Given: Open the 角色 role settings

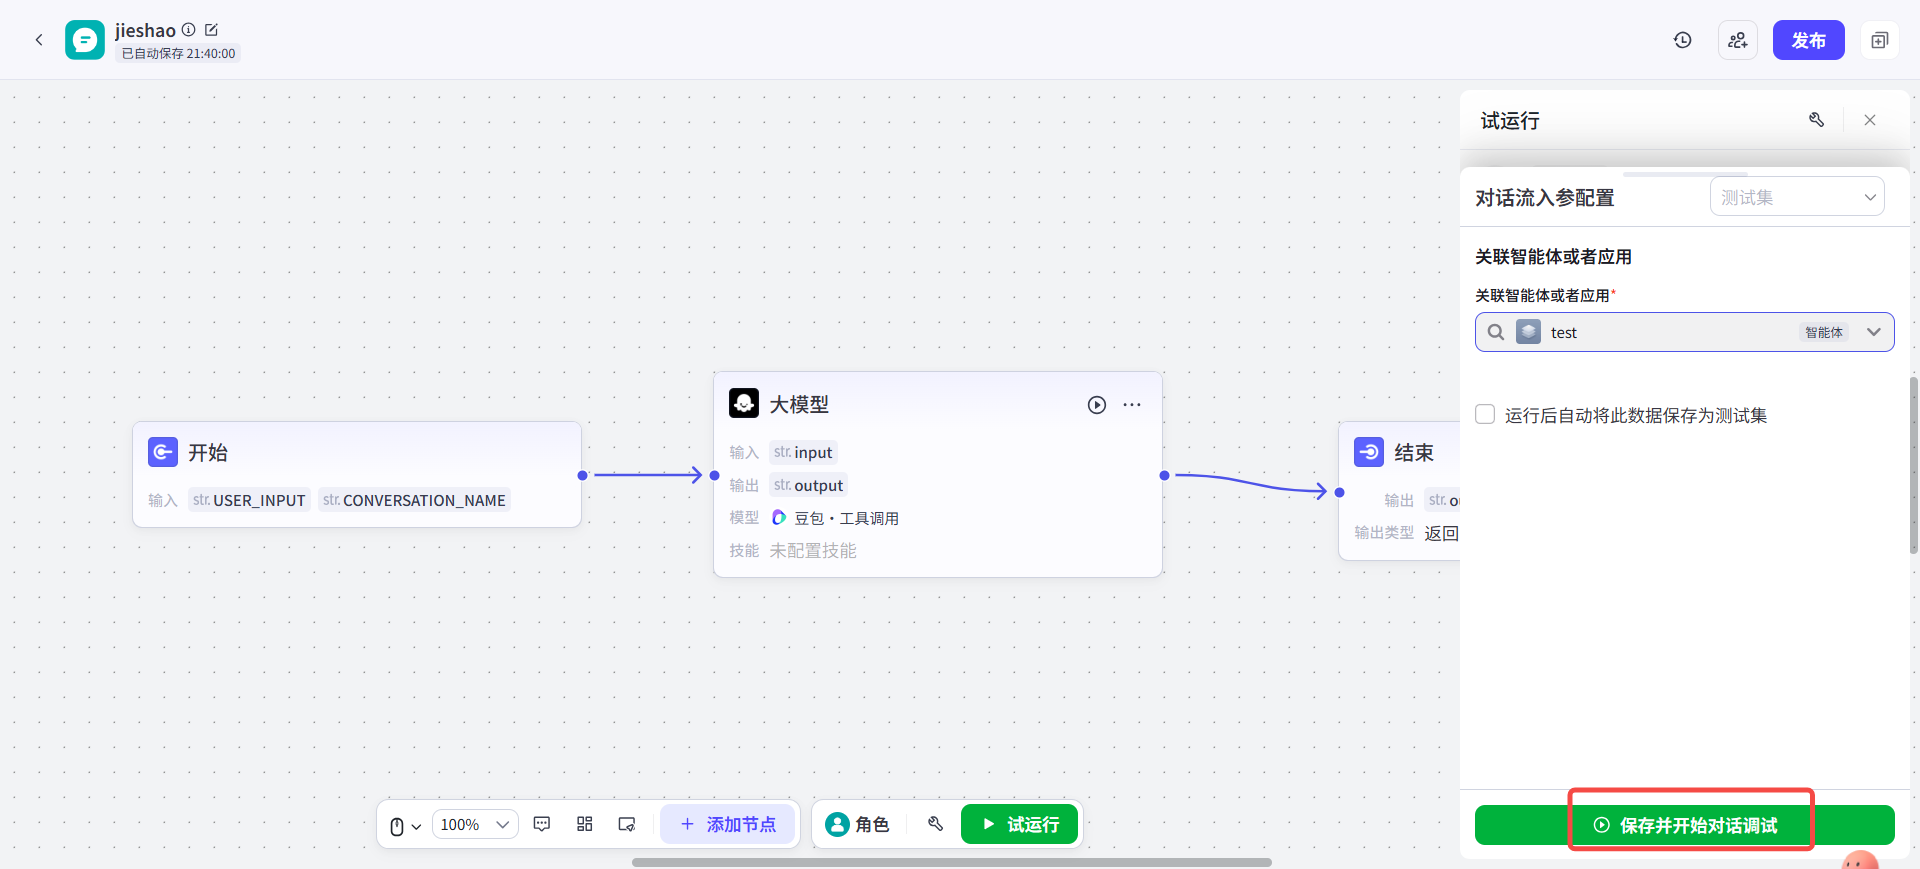Looking at the screenshot, I should [x=857, y=824].
